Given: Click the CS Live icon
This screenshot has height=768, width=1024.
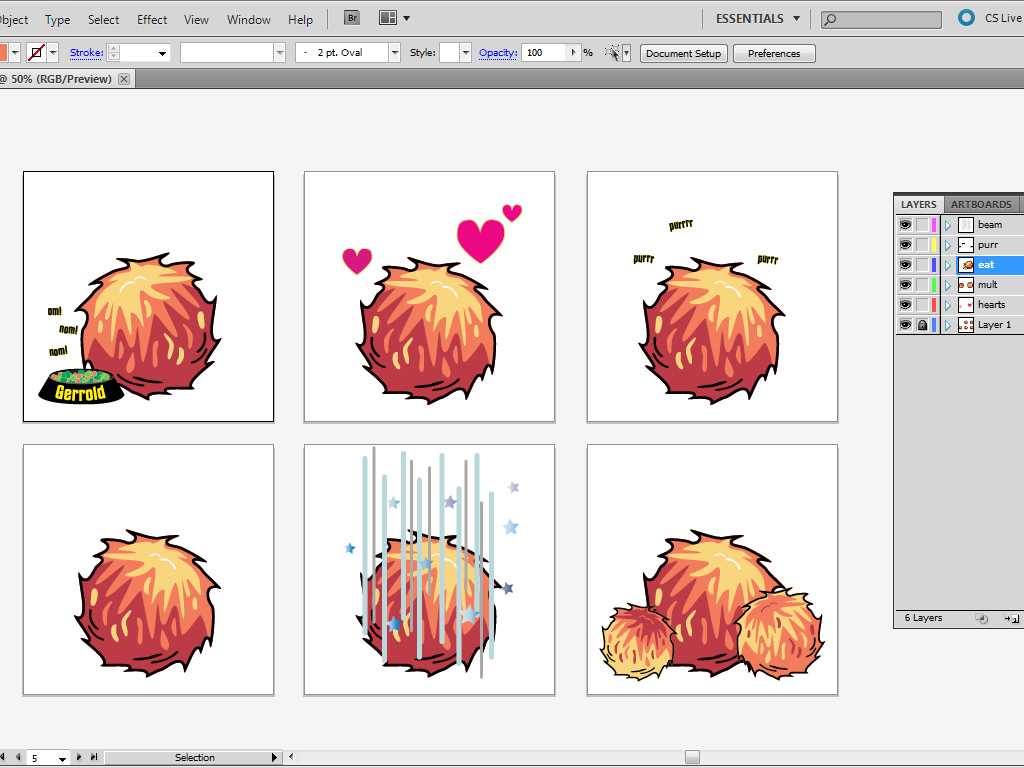Looking at the screenshot, I should click(x=966, y=18).
